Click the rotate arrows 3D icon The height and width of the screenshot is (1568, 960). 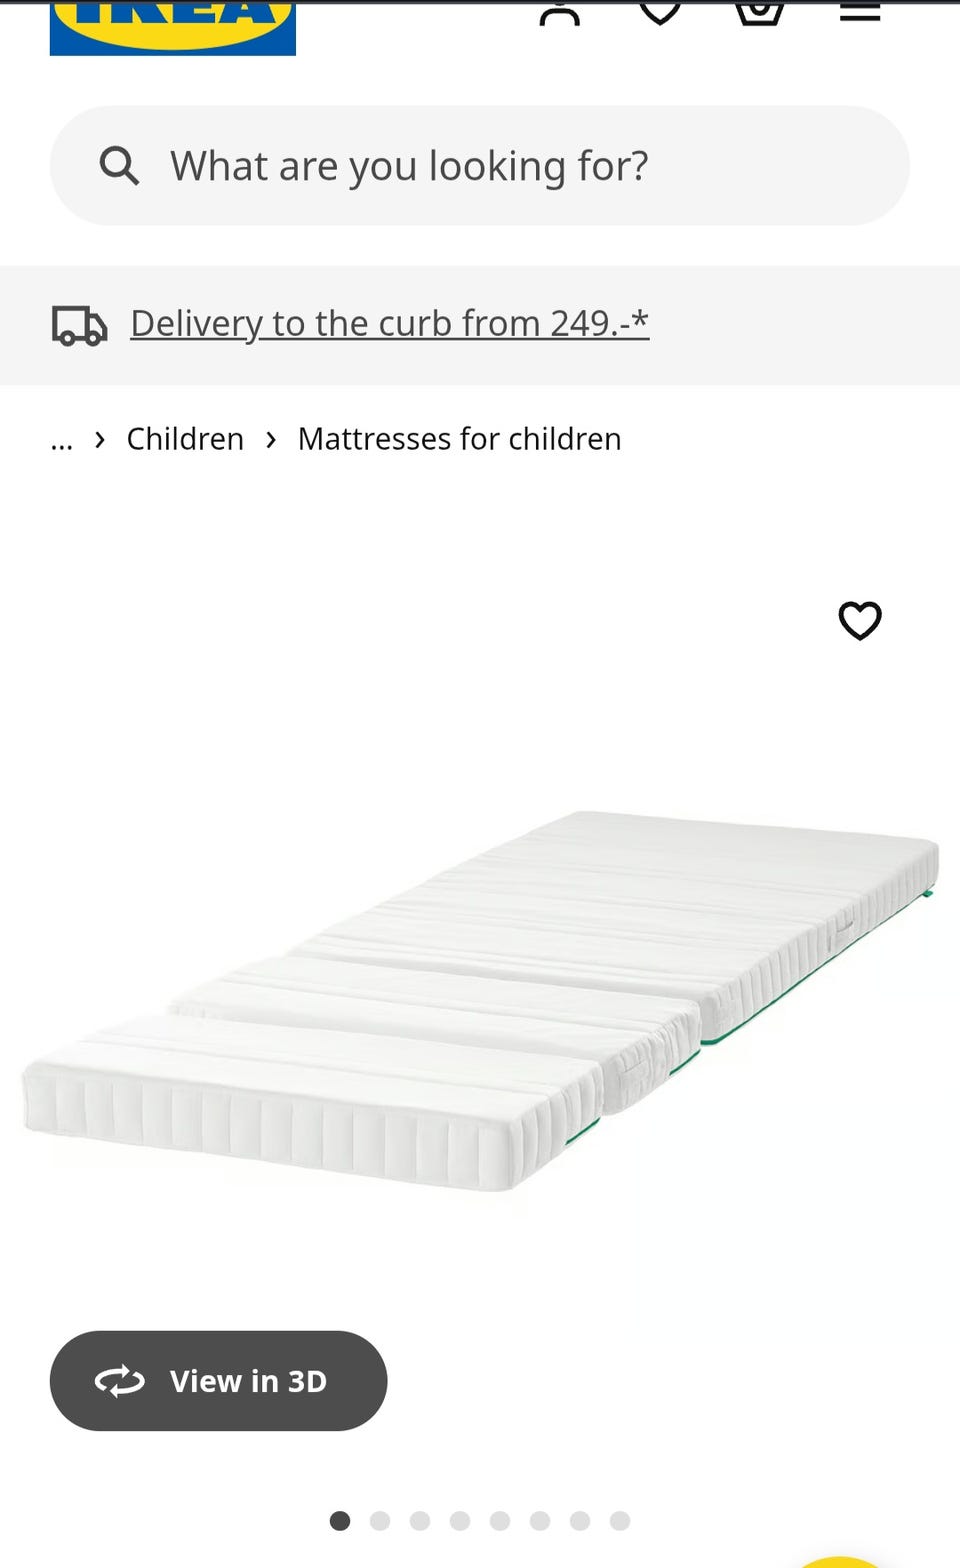[120, 1381]
